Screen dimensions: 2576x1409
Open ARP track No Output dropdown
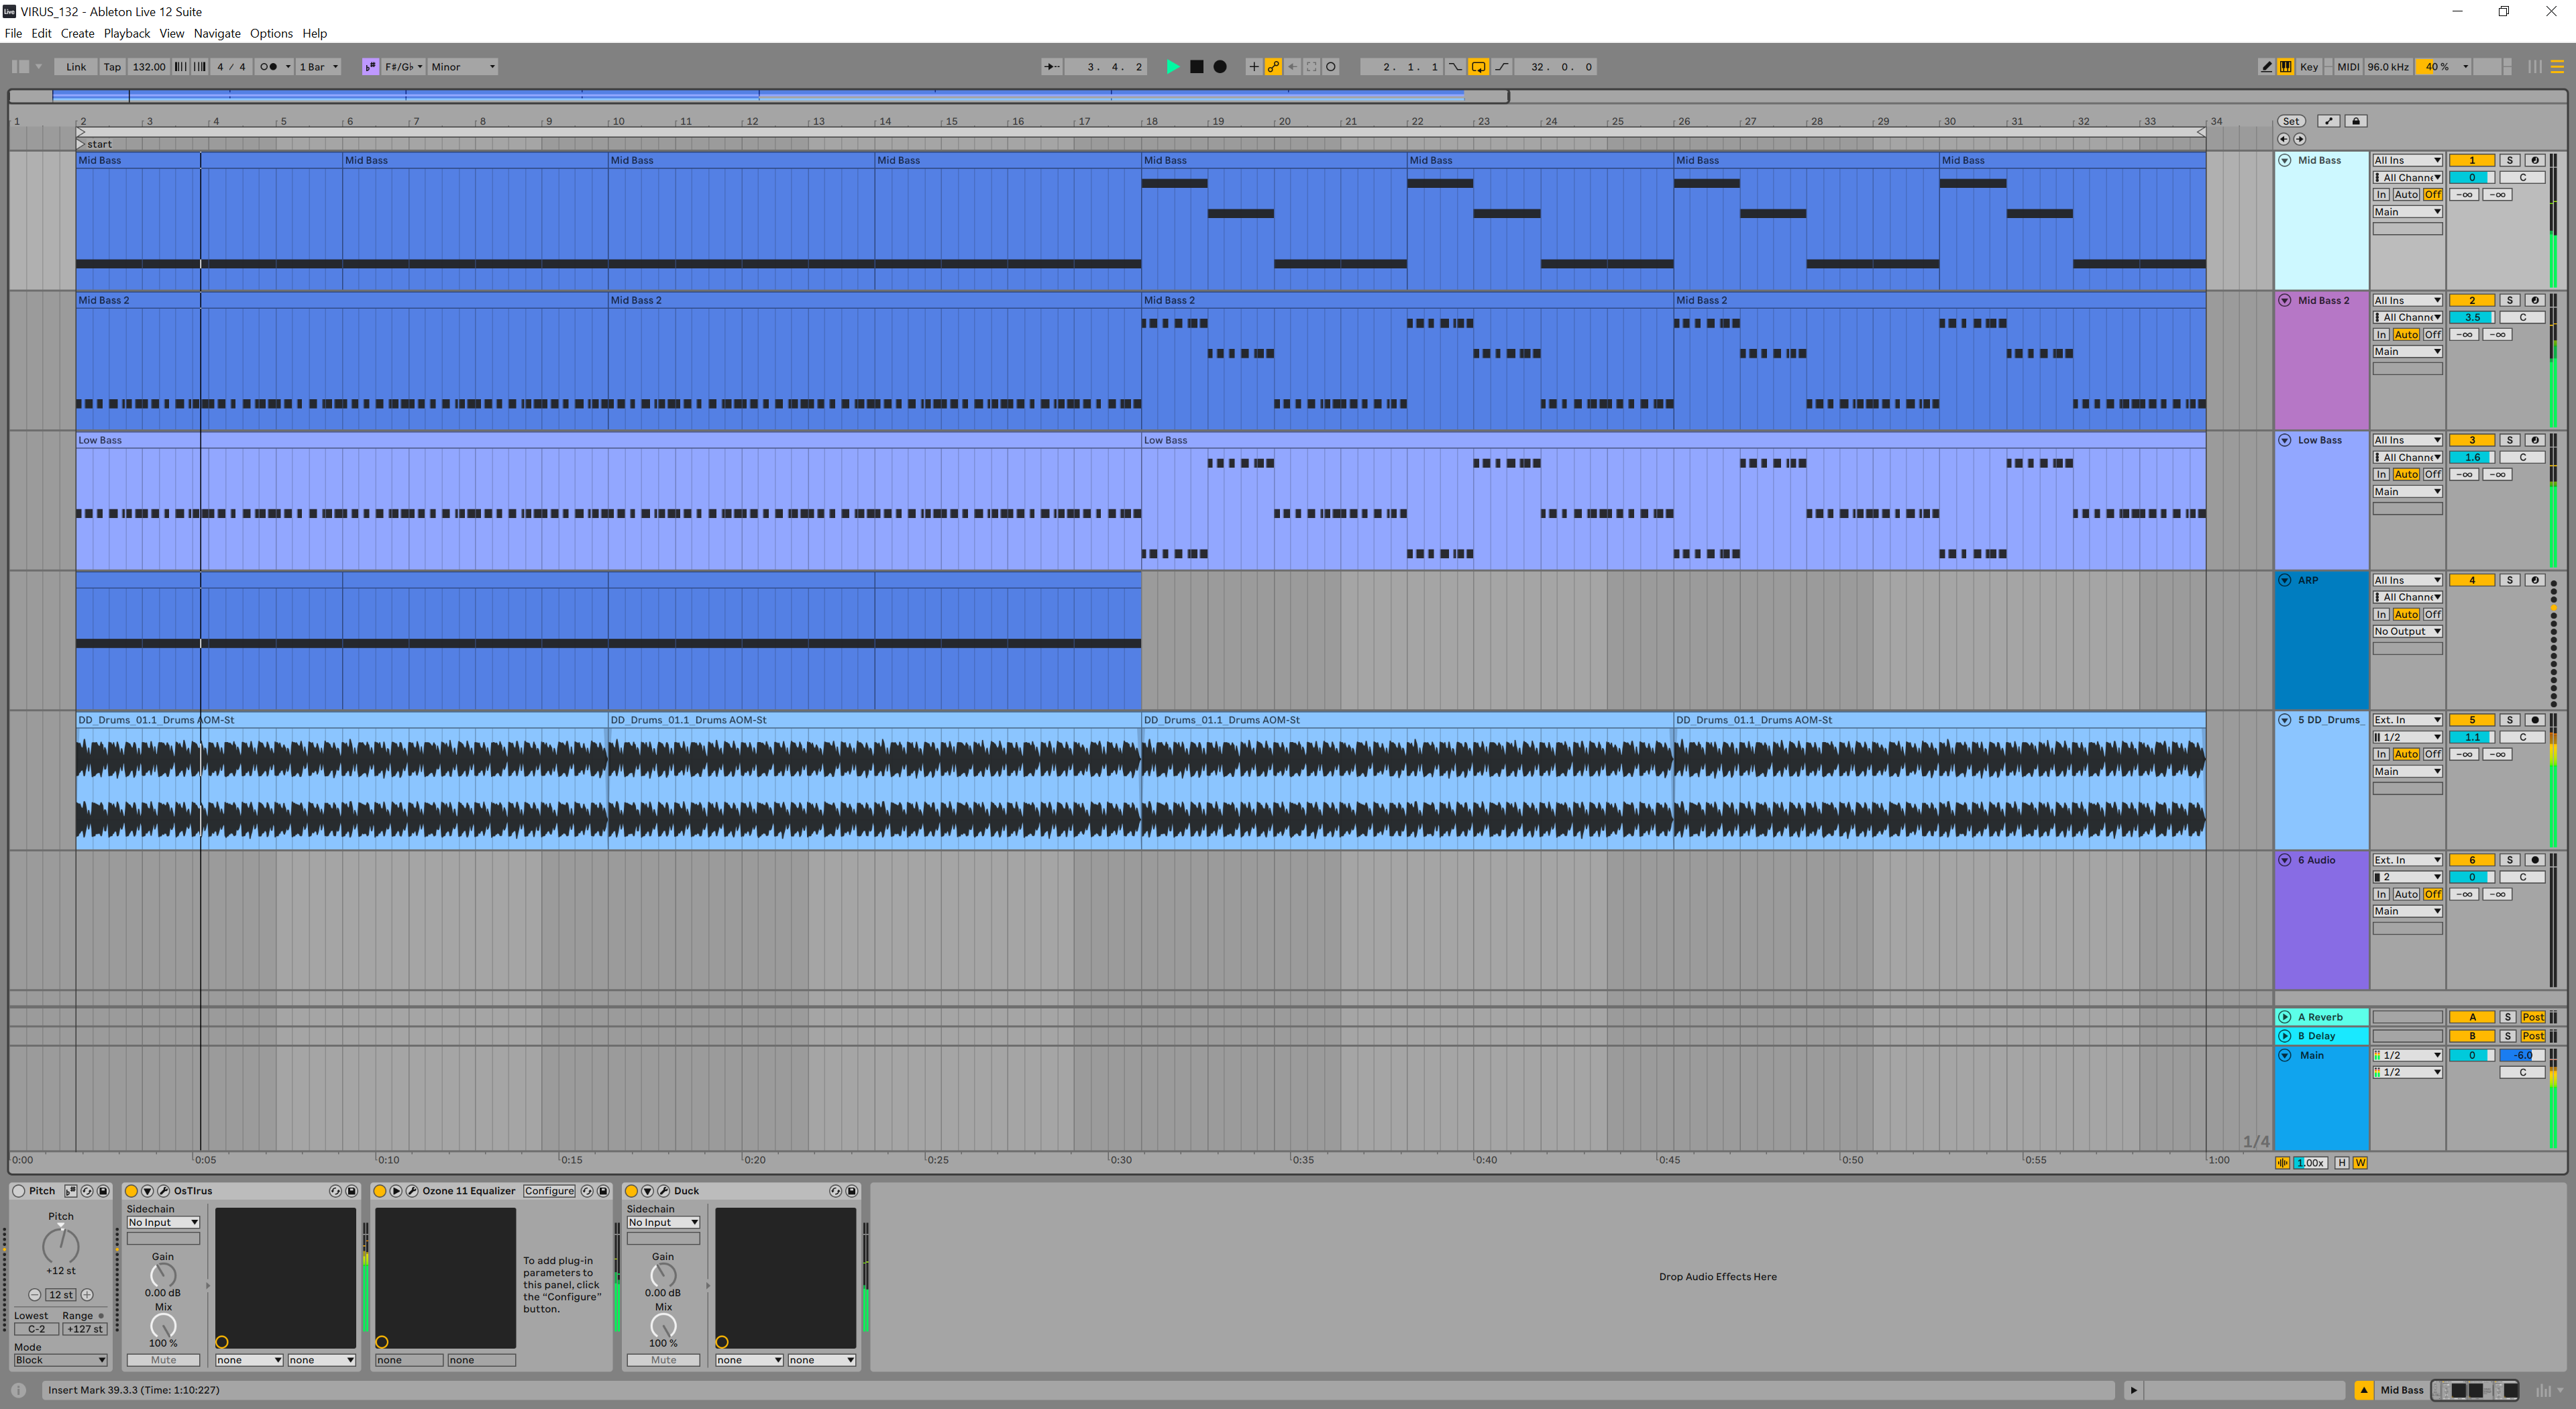click(x=2407, y=631)
